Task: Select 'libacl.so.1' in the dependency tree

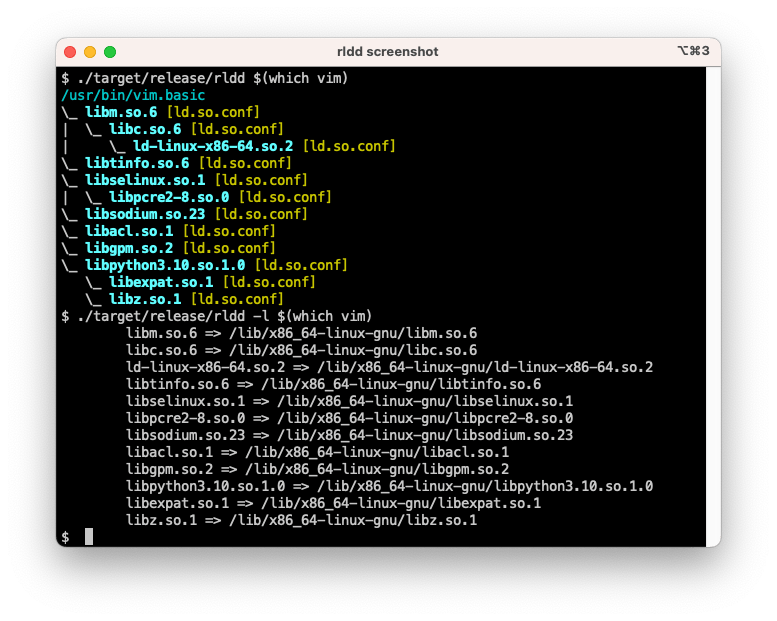Action: pyautogui.click(x=129, y=231)
